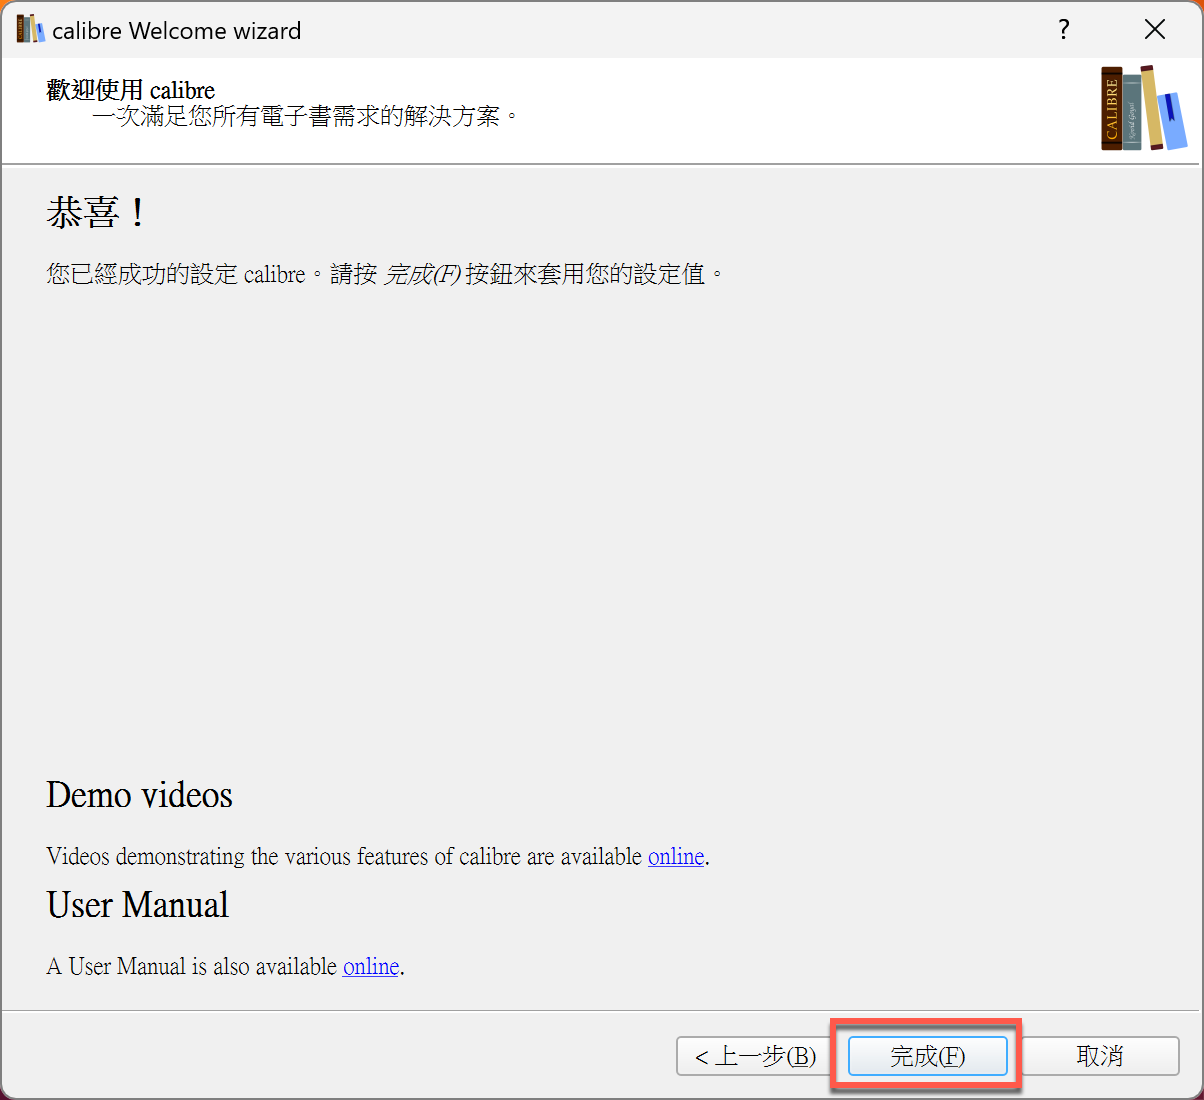
Task: Cancel the wizard with 取消 button
Action: pyautogui.click(x=1100, y=1056)
